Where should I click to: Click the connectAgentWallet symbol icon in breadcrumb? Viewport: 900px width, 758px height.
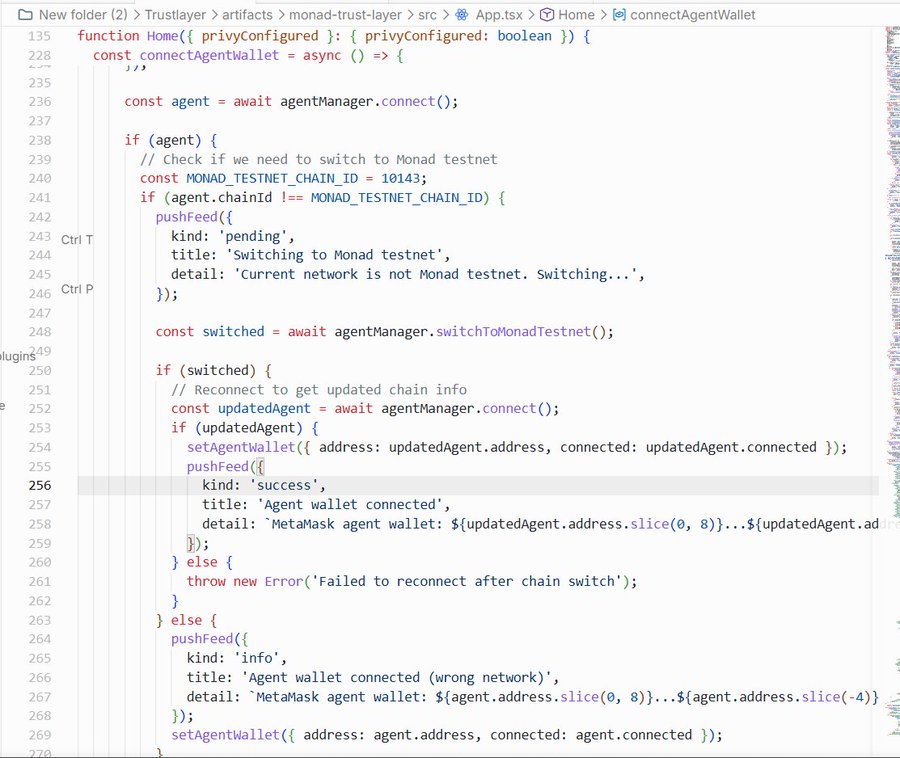pos(619,15)
